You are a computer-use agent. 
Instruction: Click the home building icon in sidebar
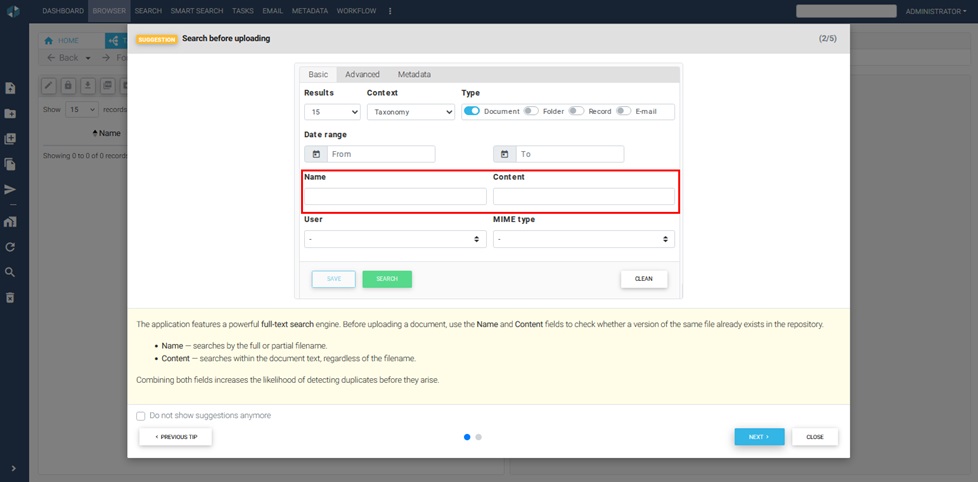coord(10,221)
